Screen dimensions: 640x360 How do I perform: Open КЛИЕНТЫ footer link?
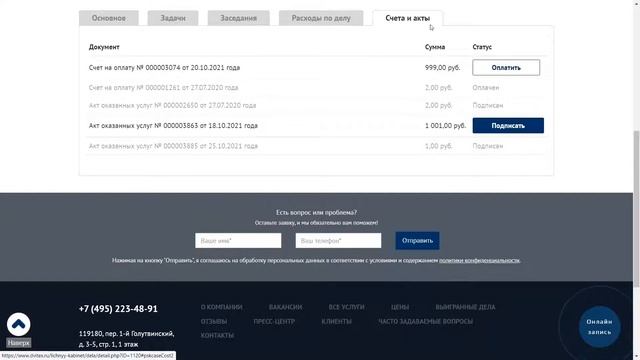pyautogui.click(x=336, y=321)
